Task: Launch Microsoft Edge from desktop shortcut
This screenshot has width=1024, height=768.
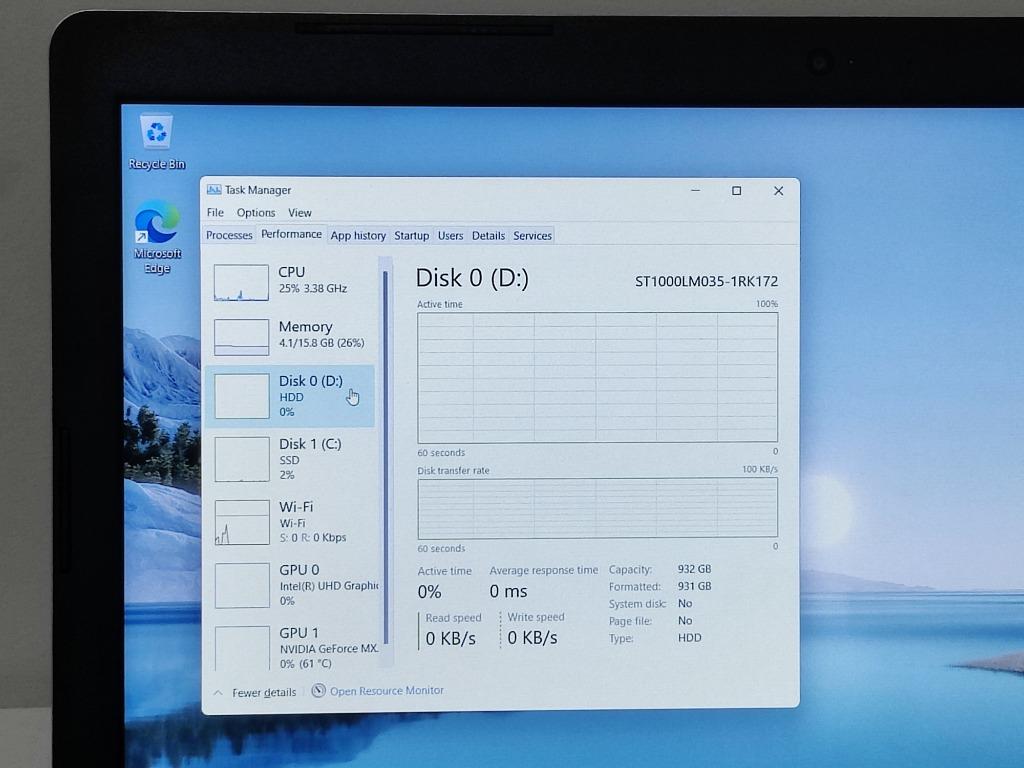Action: (x=157, y=237)
